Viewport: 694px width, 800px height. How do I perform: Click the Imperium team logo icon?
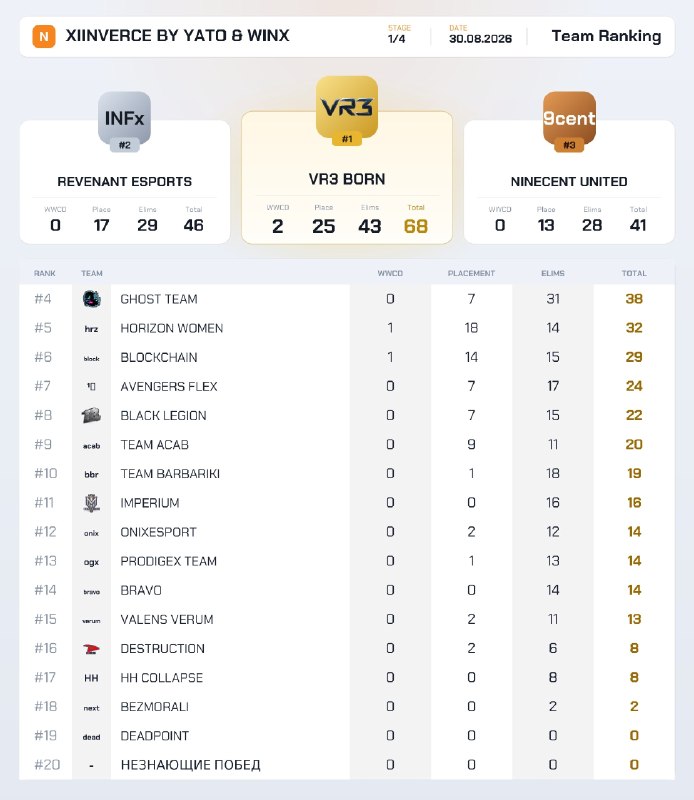(x=91, y=503)
